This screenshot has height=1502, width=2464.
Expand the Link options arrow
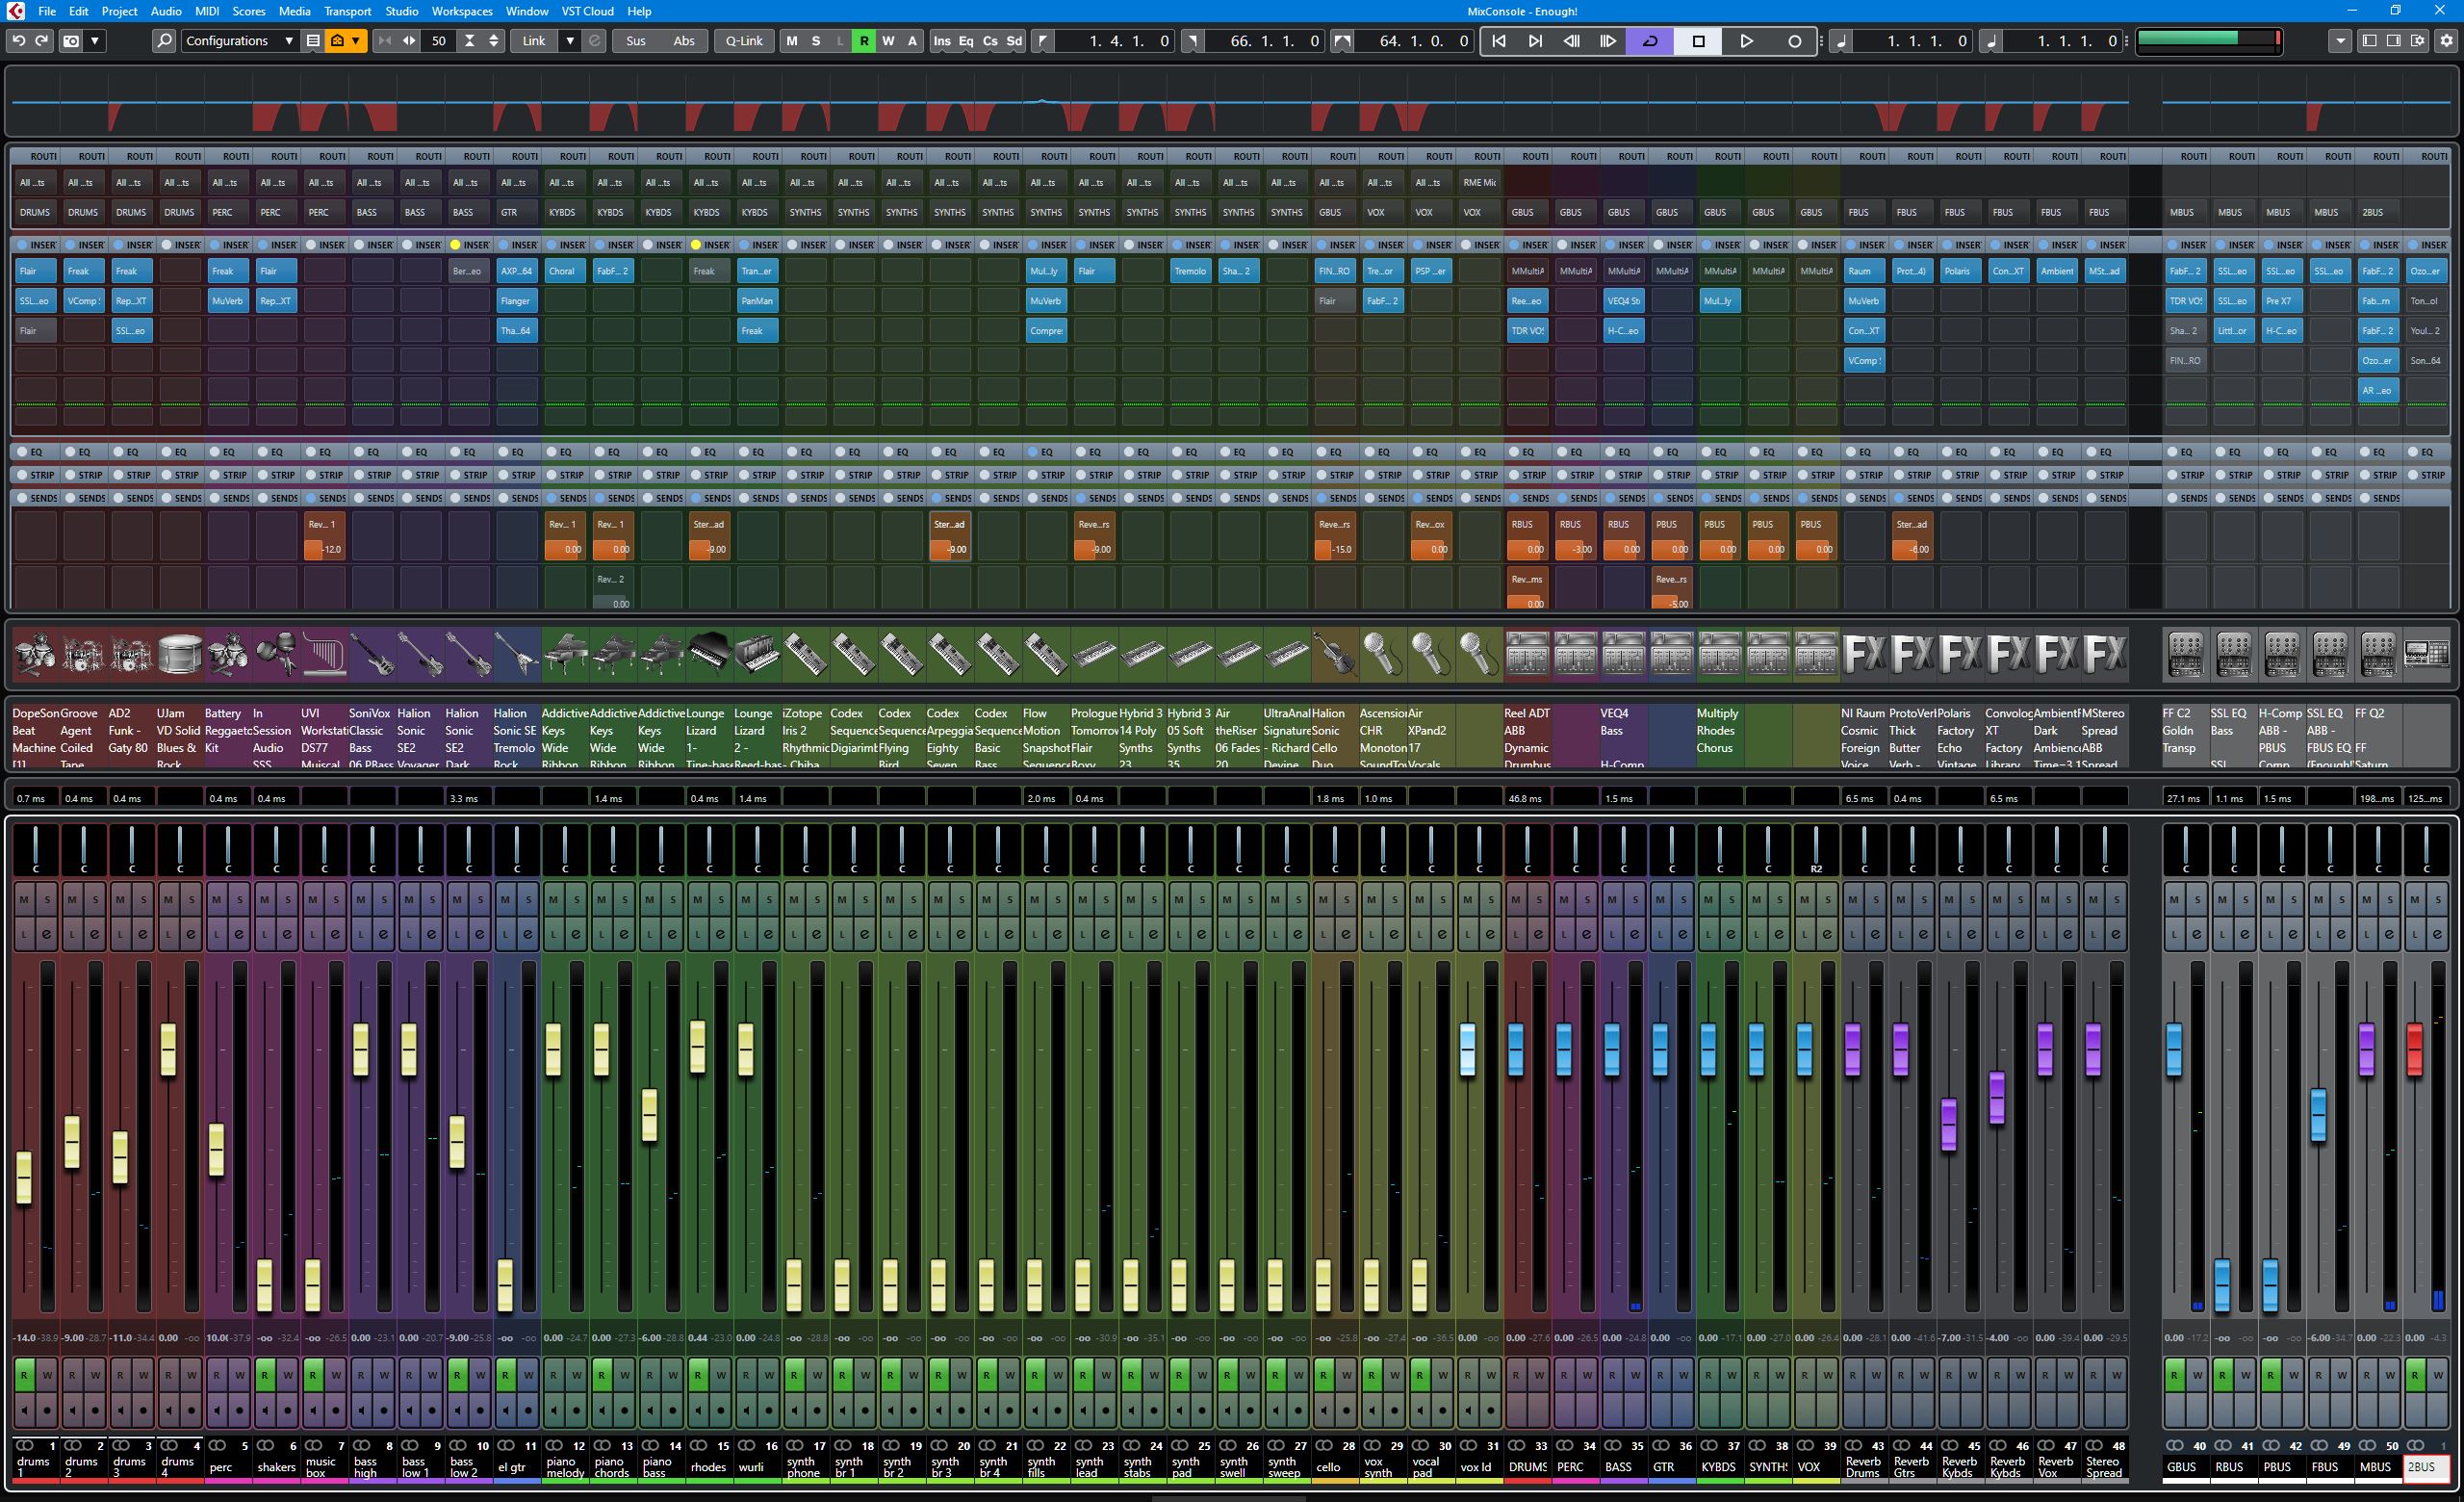click(570, 41)
